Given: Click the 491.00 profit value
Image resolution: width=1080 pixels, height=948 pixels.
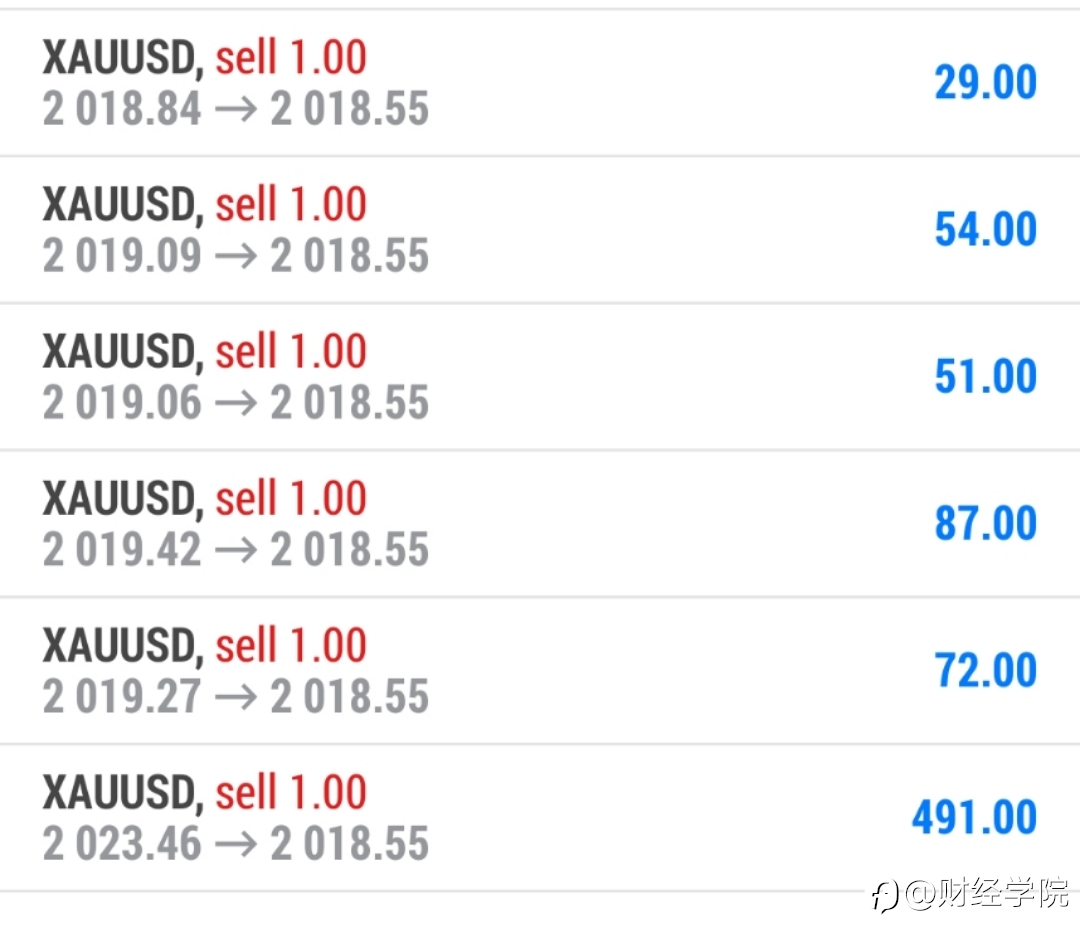Looking at the screenshot, I should tap(975, 818).
